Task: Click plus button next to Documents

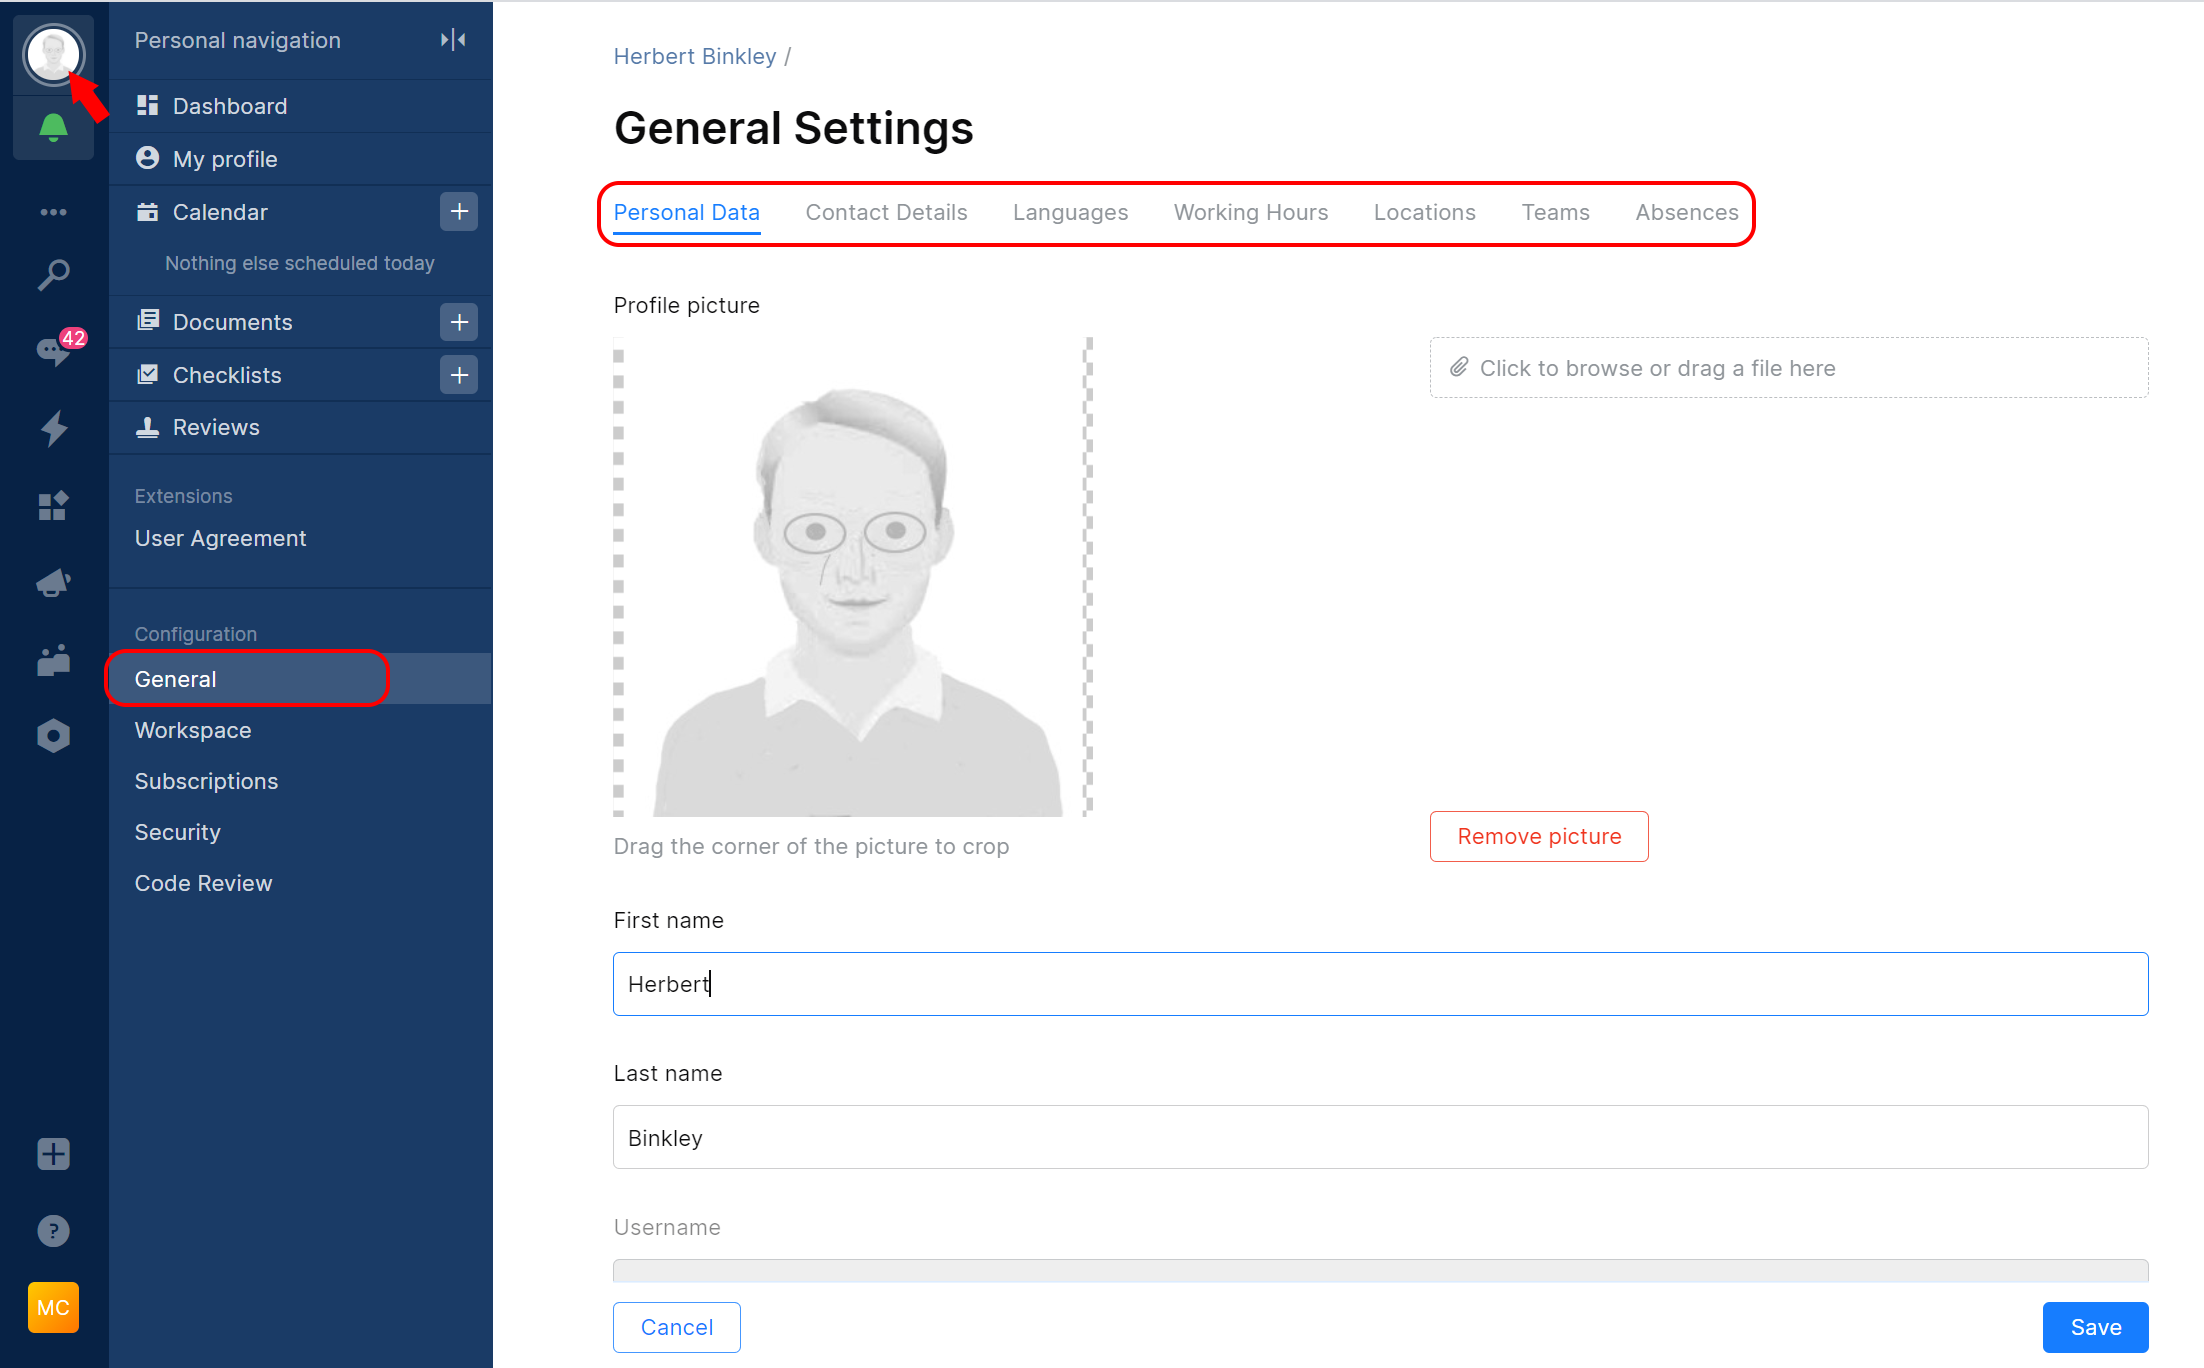Action: 459,322
